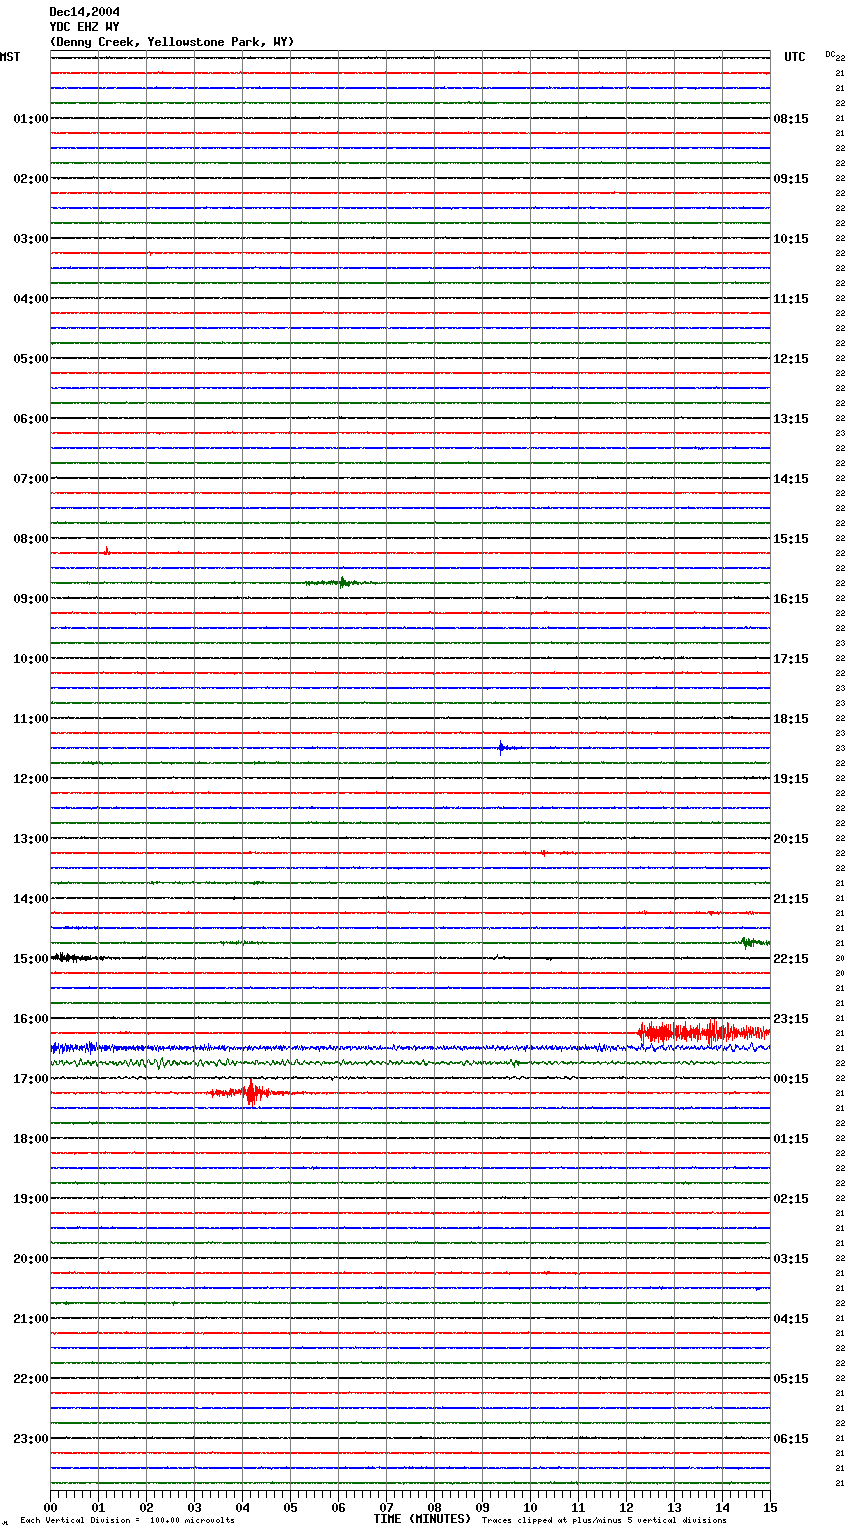Screen dimensions: 850x1534
Task: Select the 13:00 MST time label
Action: [x=31, y=839]
